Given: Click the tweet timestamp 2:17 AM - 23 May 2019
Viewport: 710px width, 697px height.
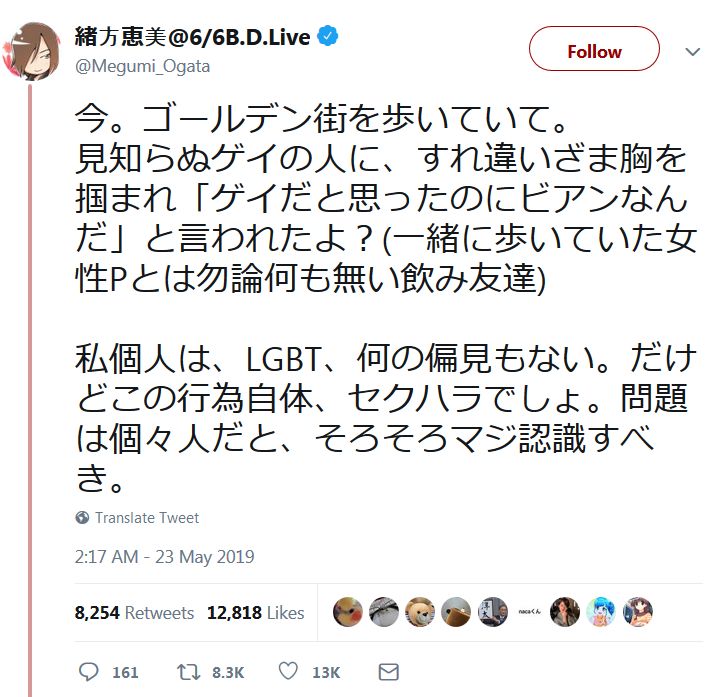Looking at the screenshot, I should click(x=165, y=557).
